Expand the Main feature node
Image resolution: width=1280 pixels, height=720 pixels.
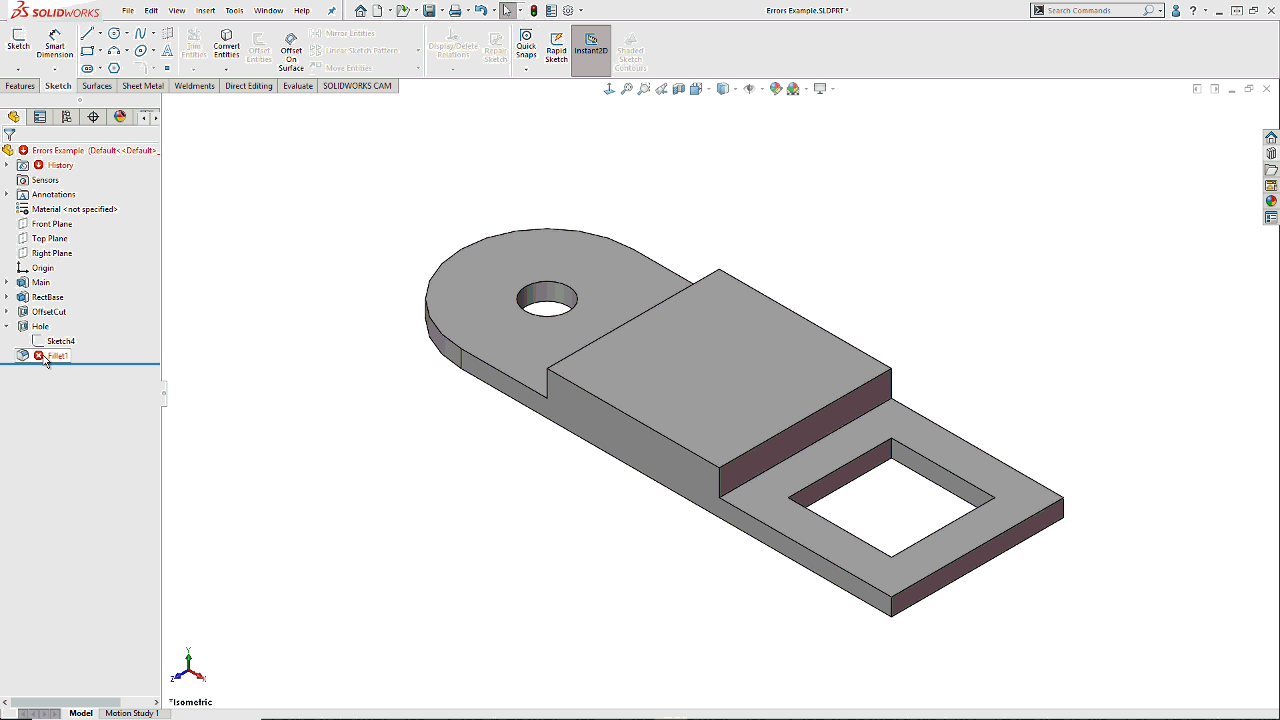tap(6, 282)
